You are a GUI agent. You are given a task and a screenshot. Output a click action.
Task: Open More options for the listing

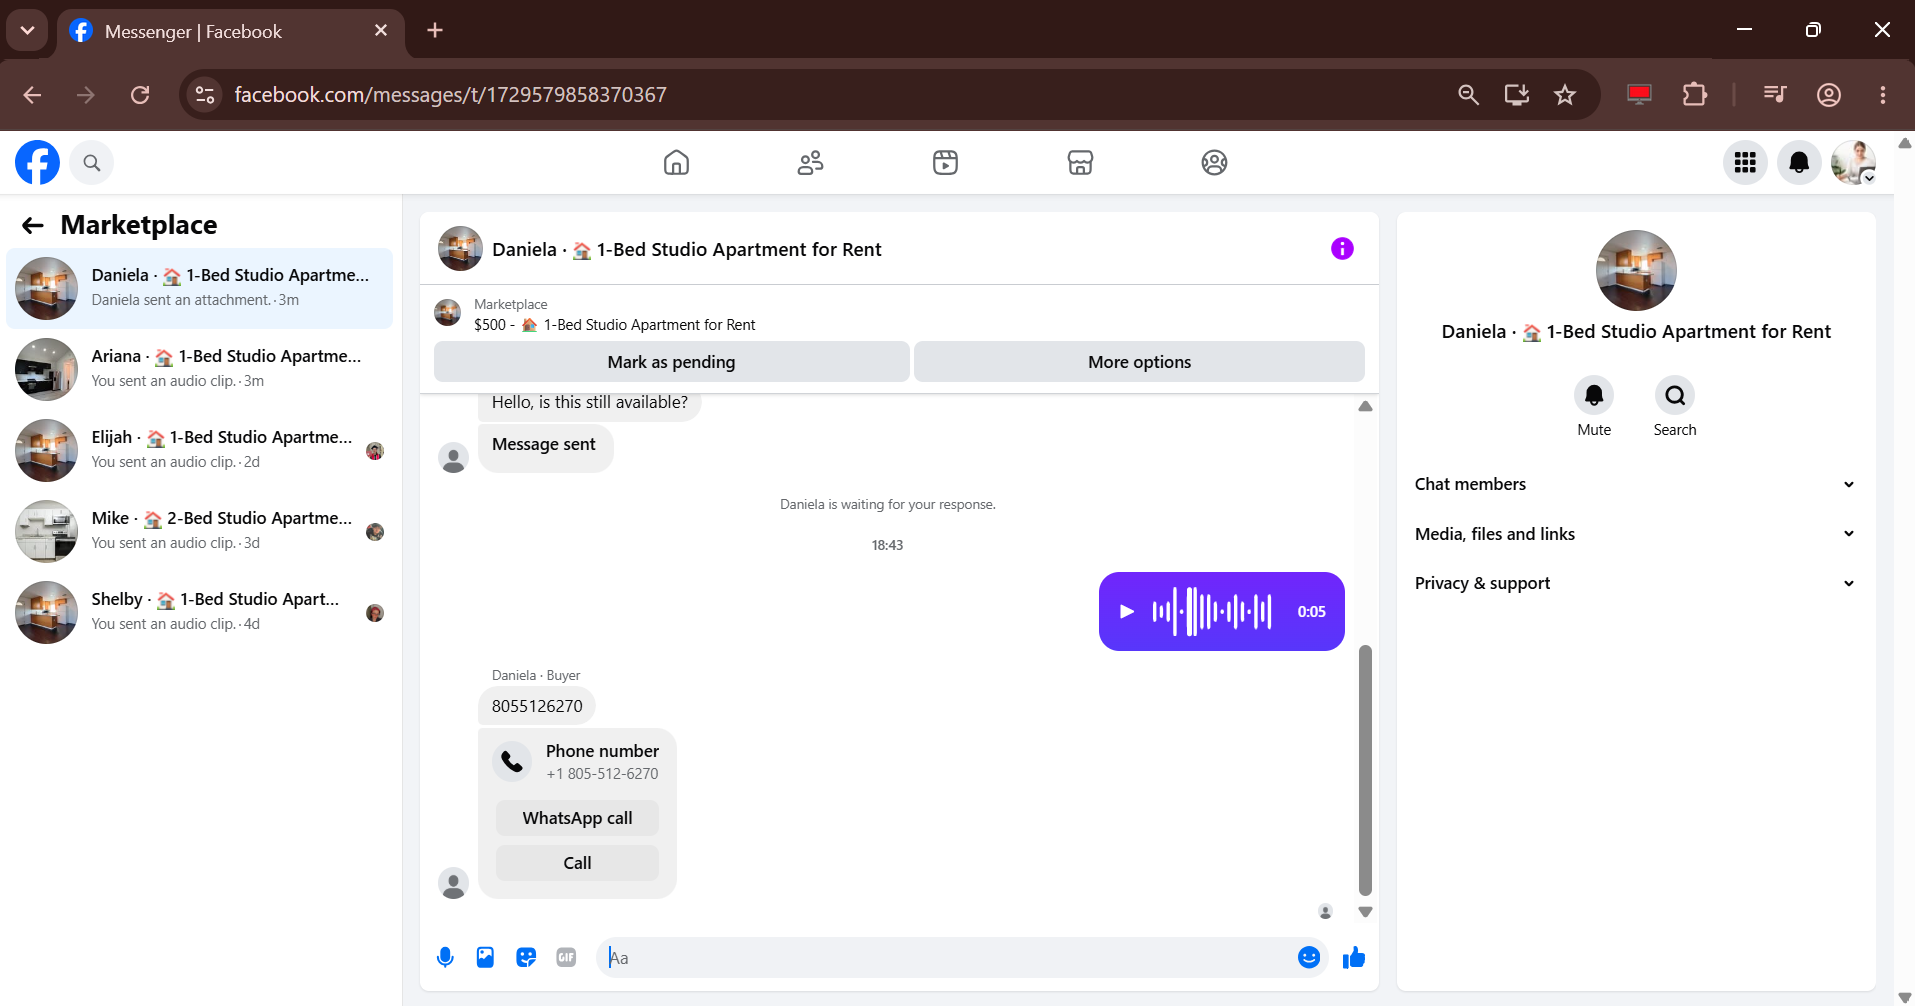click(1139, 362)
